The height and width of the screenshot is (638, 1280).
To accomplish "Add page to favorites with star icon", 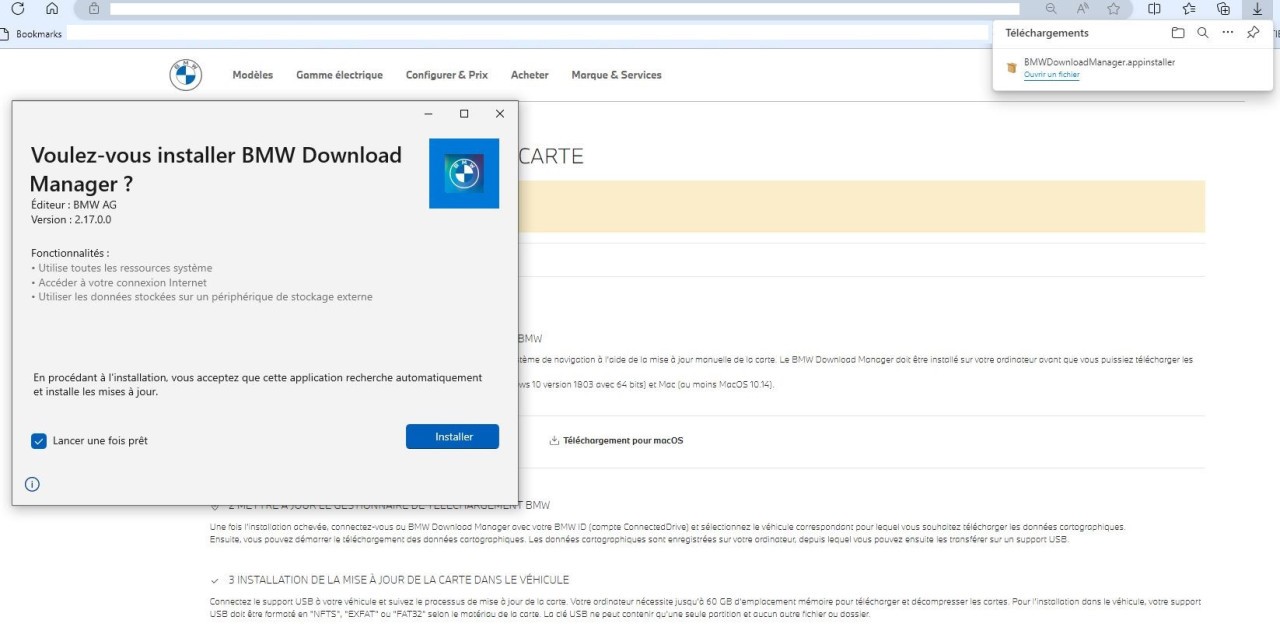I will (x=1114, y=8).
